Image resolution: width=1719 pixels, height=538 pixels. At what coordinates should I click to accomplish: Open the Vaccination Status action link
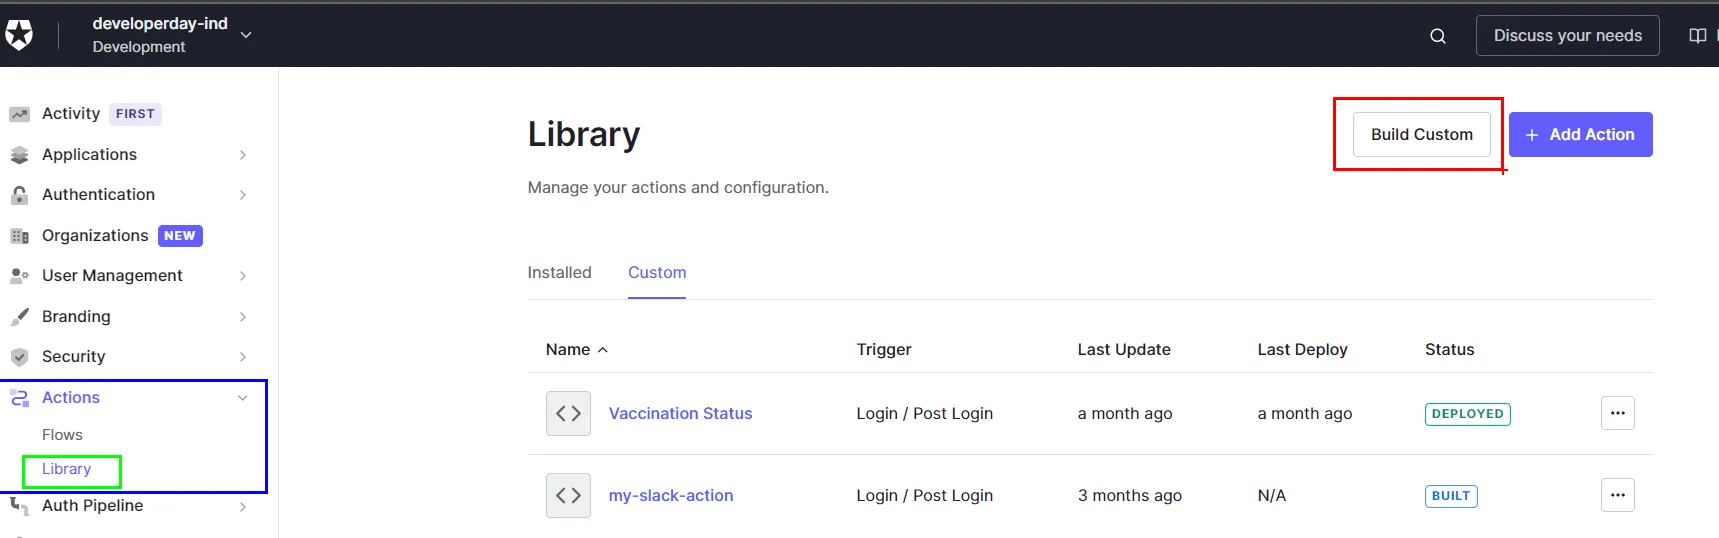pyautogui.click(x=680, y=414)
